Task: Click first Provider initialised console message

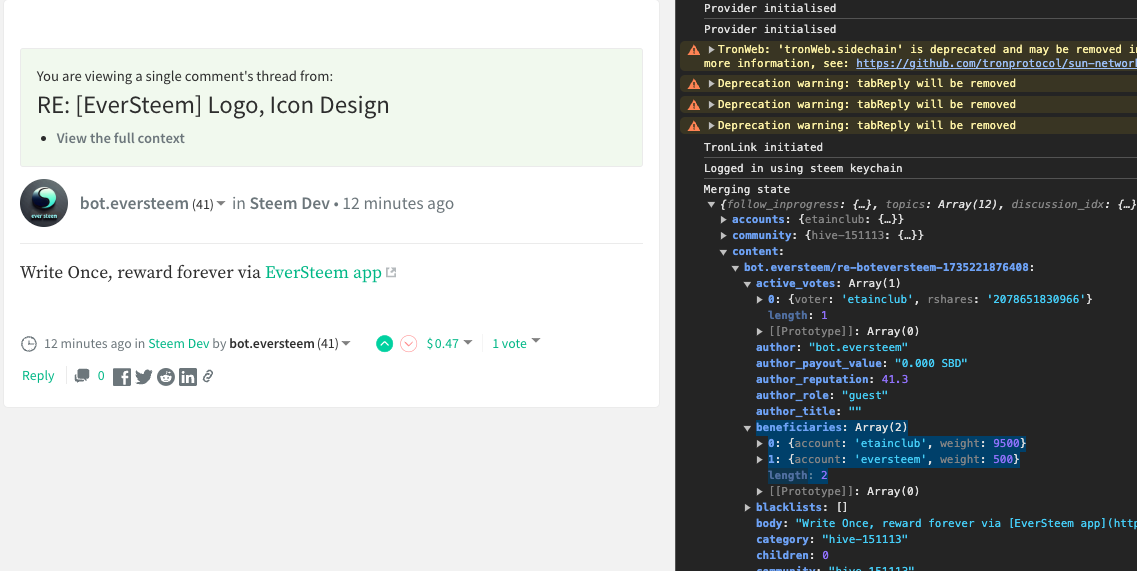Action: (769, 9)
